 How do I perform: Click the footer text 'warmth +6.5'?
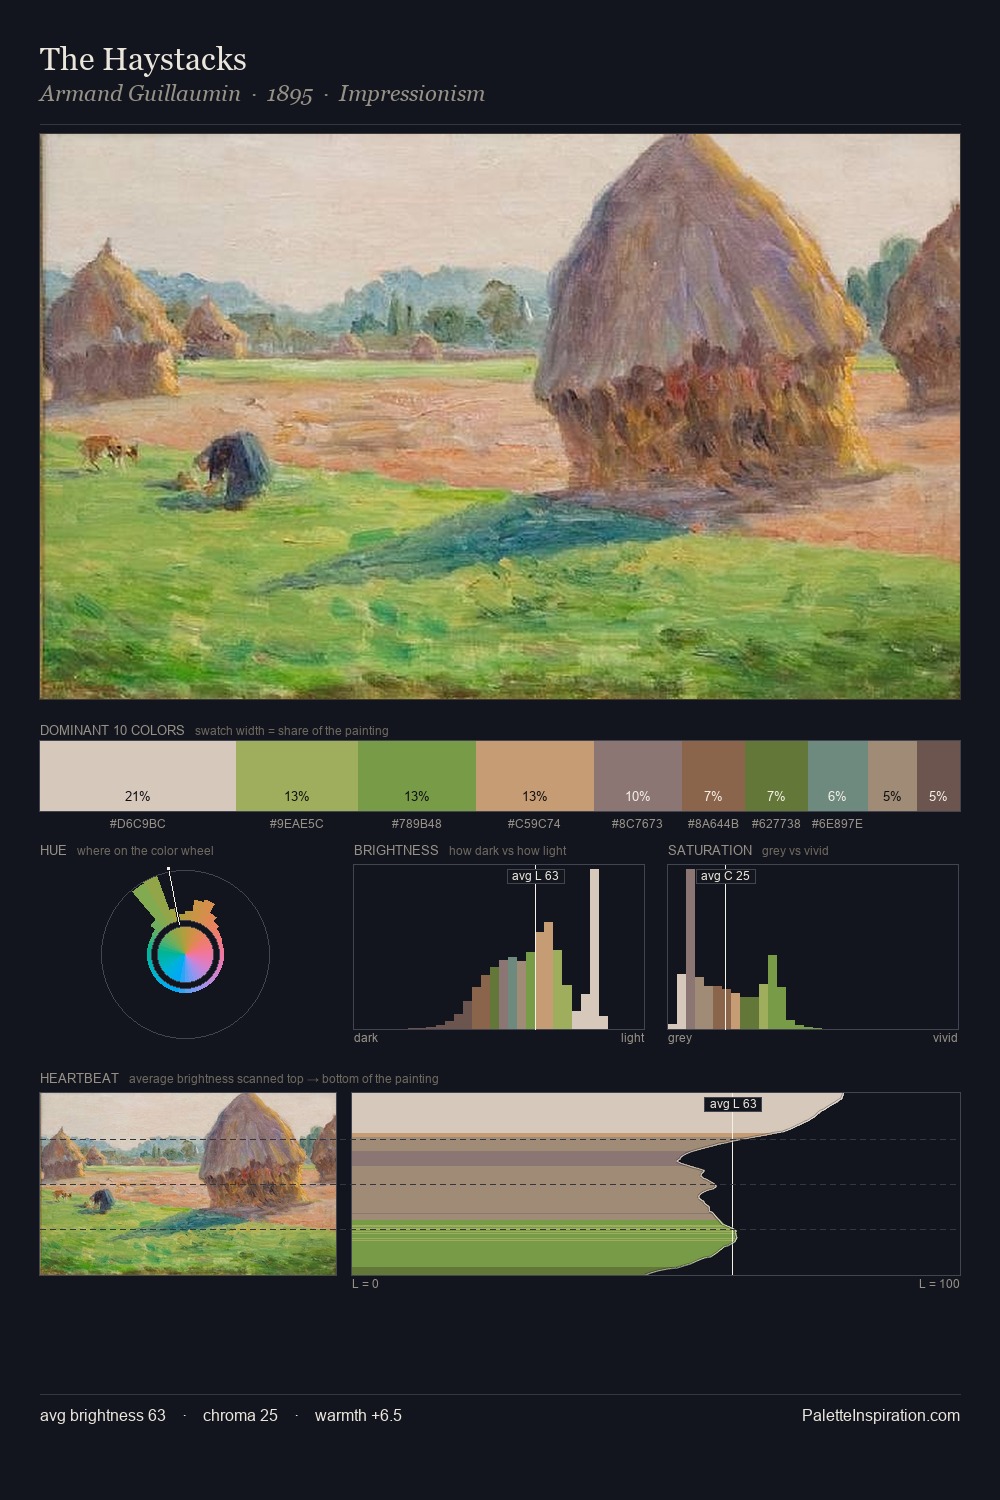358,1415
